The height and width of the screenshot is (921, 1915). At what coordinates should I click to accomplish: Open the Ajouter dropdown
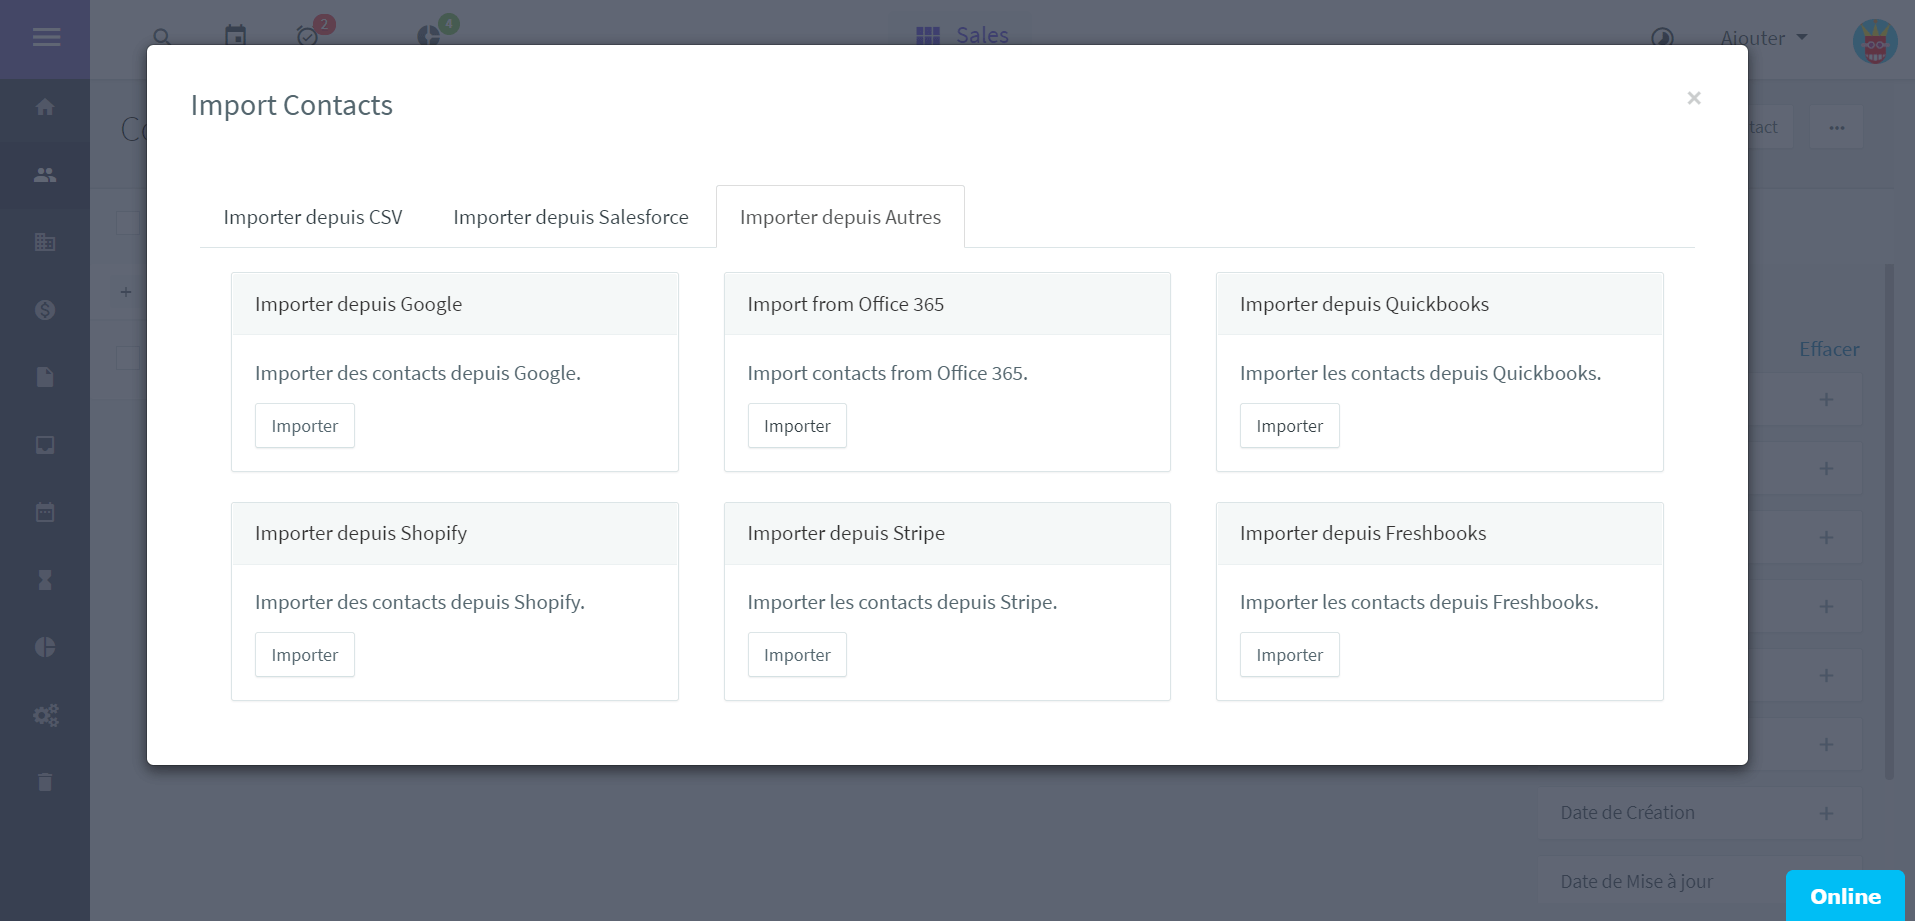(1764, 38)
